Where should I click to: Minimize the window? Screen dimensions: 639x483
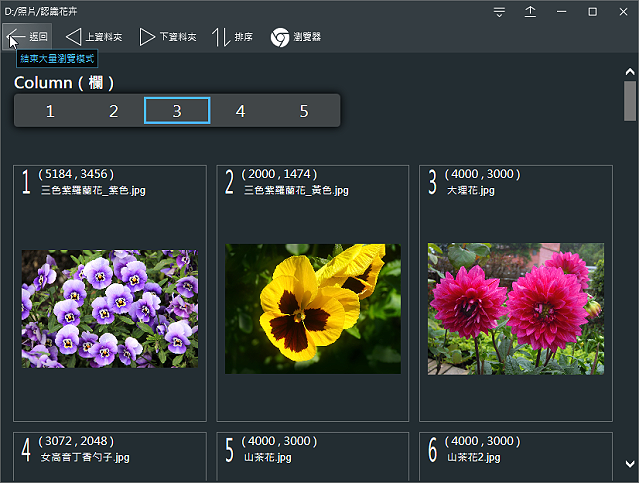[x=562, y=12]
